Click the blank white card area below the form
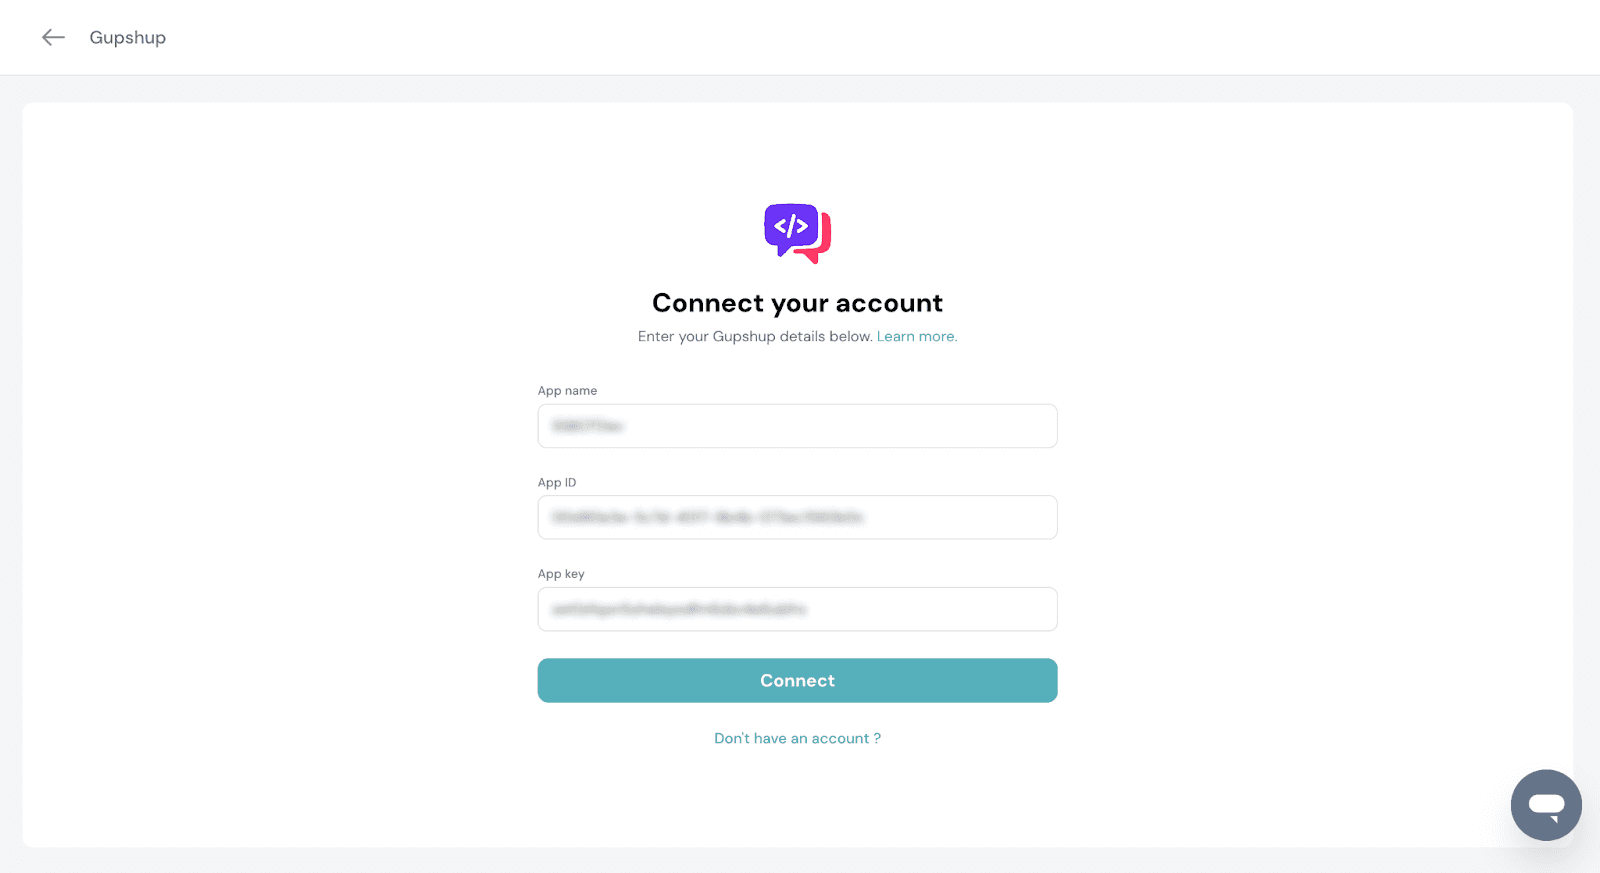Viewport: 1600px width, 873px height. [x=797, y=800]
